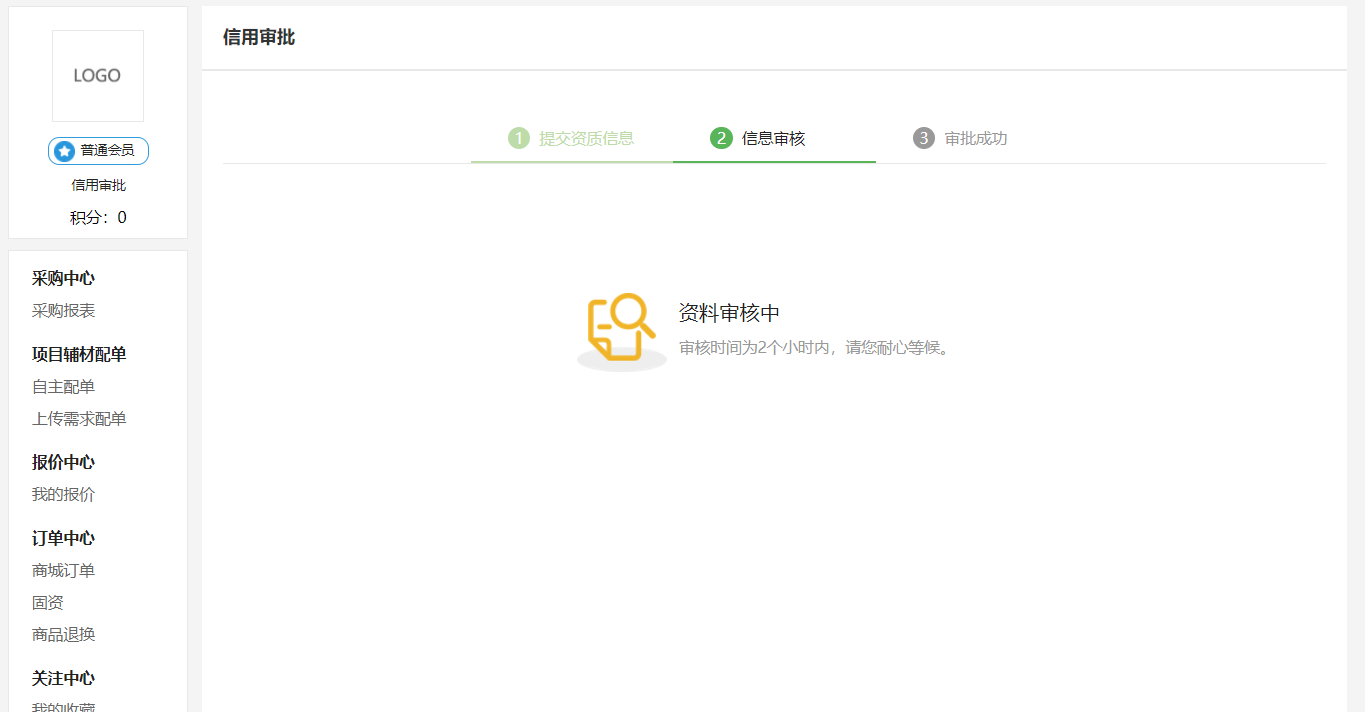Click the step 2 green number circle
This screenshot has width=1365, height=712.
[x=721, y=138]
